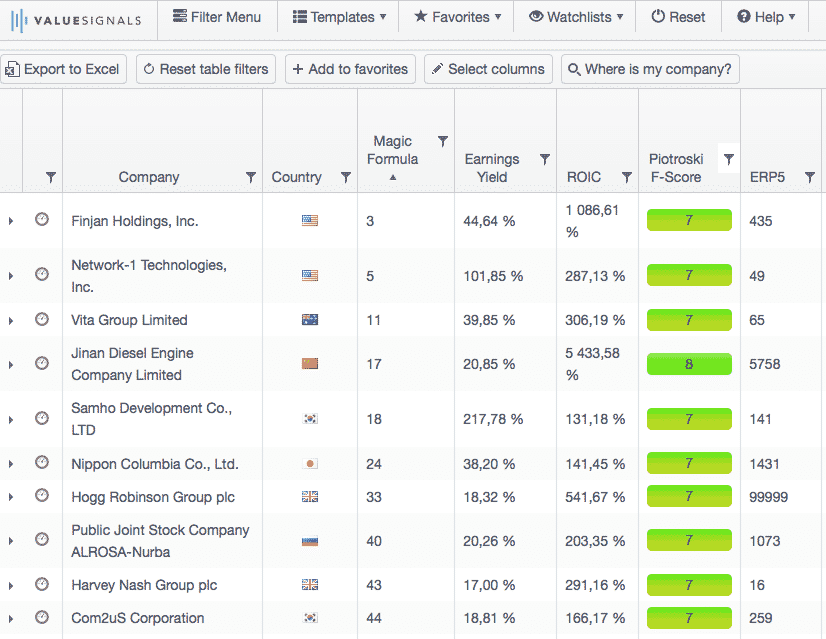Click the clock icon for Finjan Holdings
This screenshot has height=639, width=826.
42,219
